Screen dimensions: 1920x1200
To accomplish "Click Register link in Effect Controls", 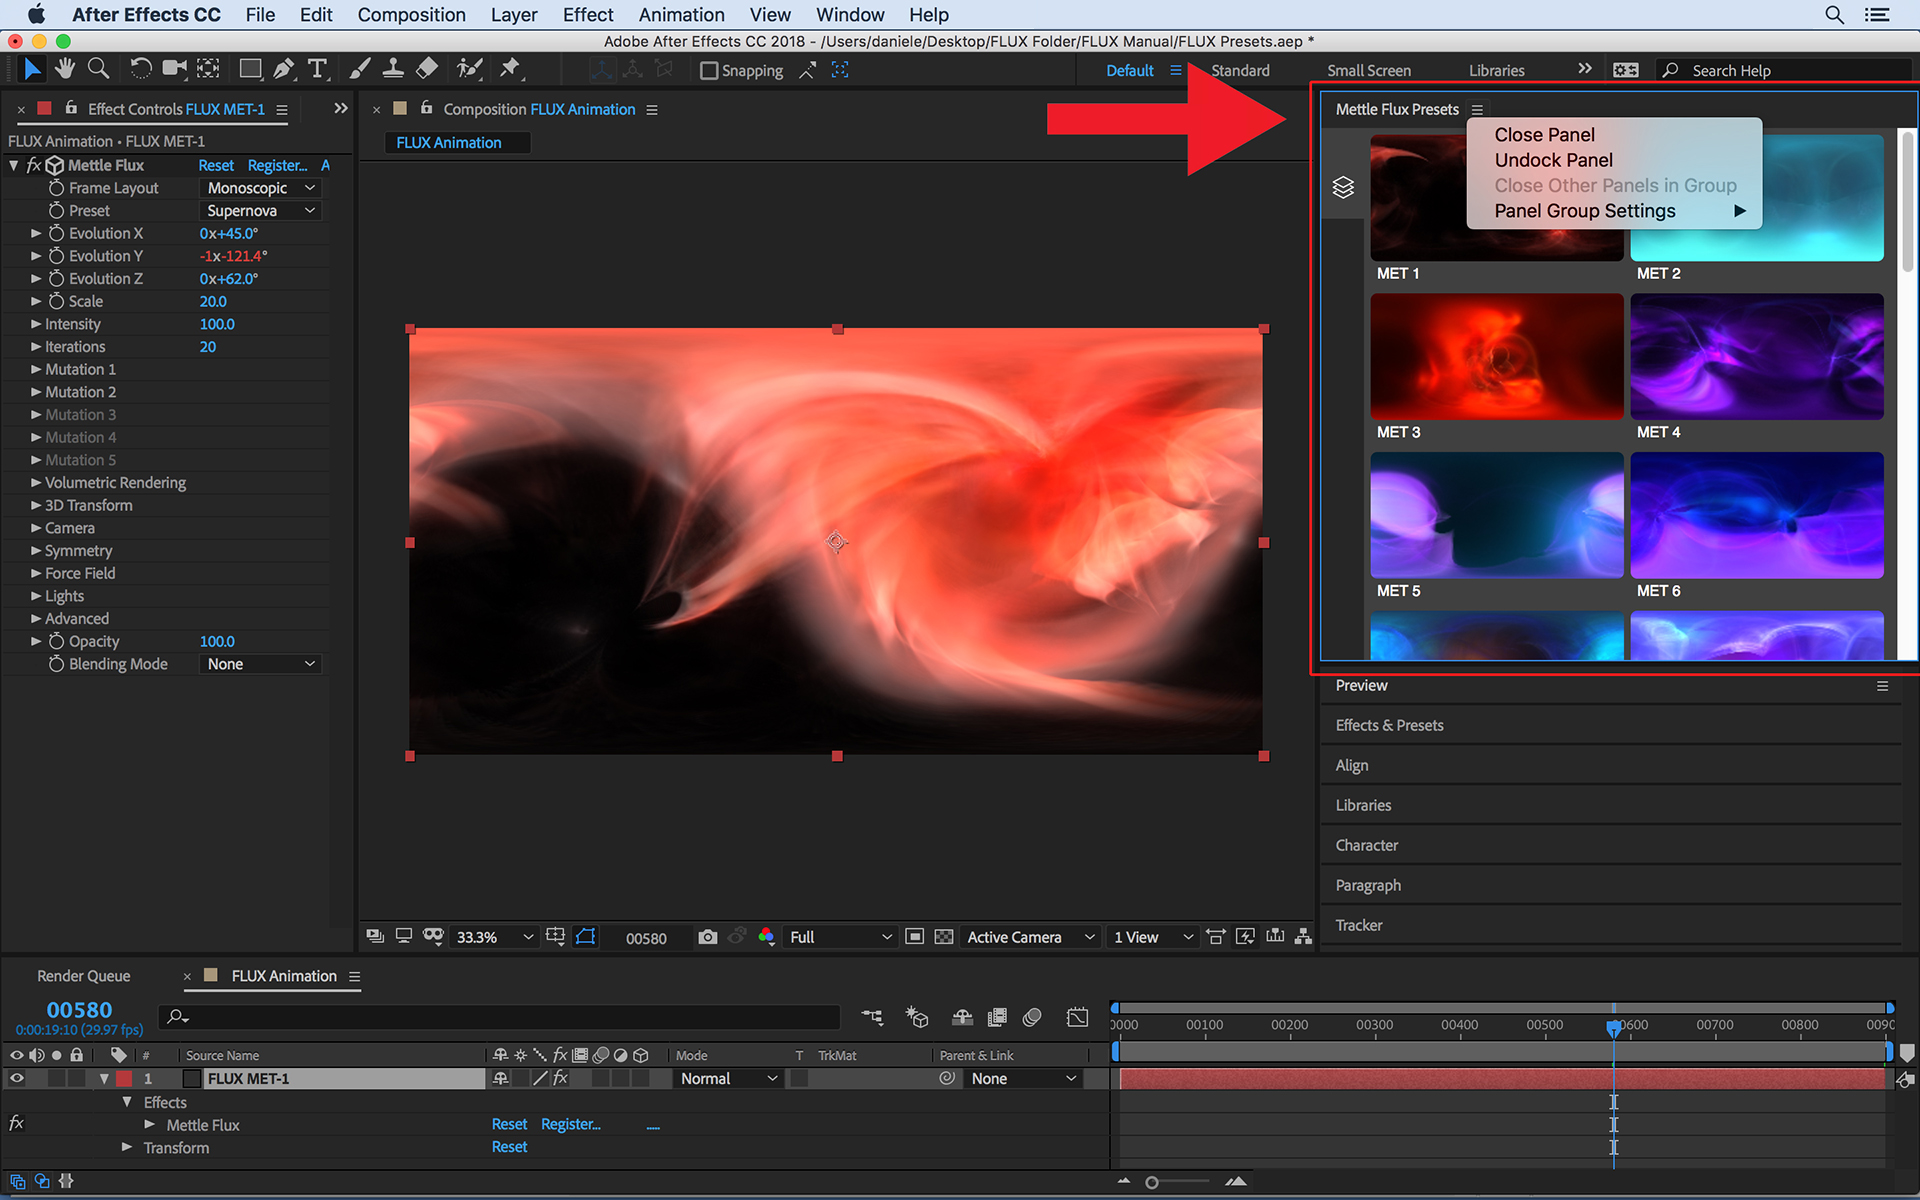I will click(x=277, y=165).
